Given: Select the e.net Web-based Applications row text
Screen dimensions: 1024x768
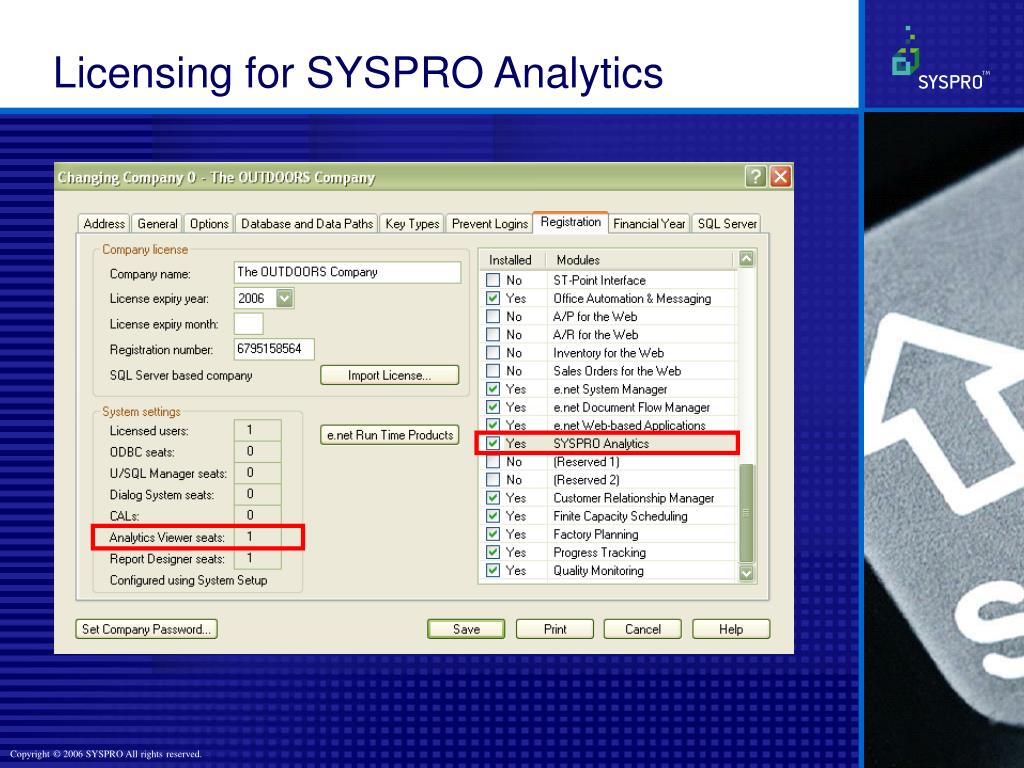Looking at the screenshot, I should pos(630,425).
